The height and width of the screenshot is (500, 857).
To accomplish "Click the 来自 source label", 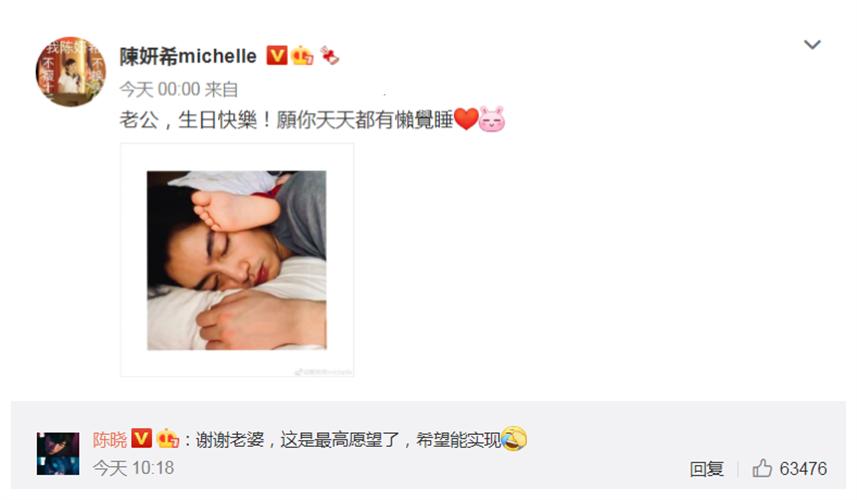I will pos(222,89).
